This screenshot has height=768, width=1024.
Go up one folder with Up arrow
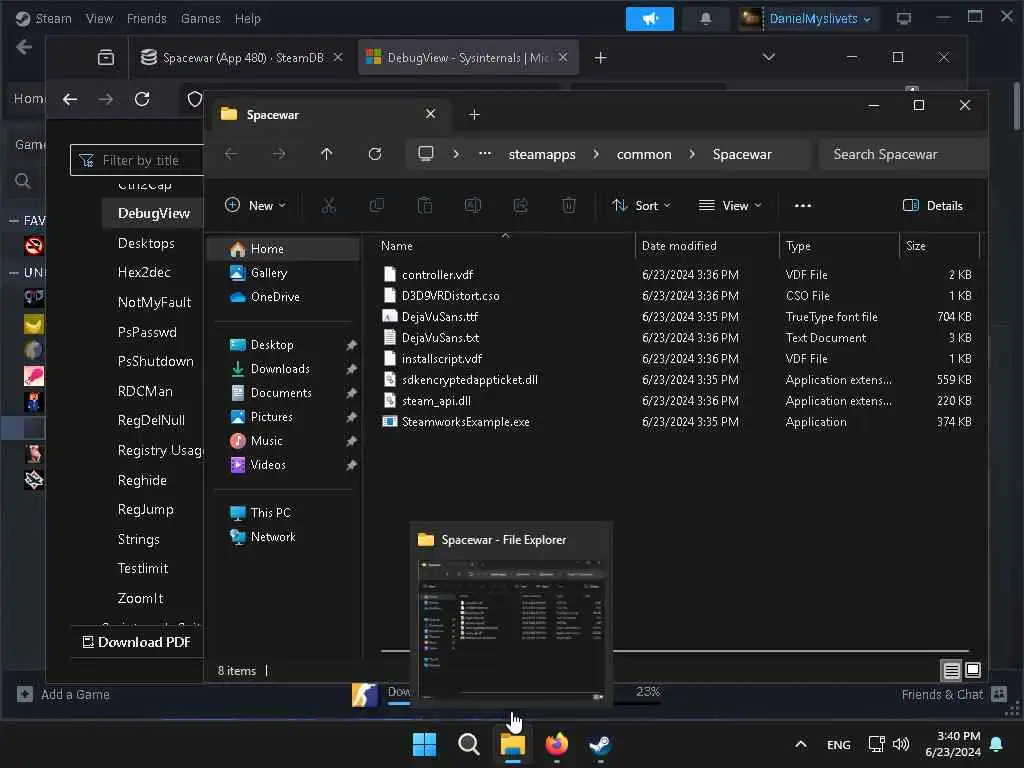[x=327, y=154]
